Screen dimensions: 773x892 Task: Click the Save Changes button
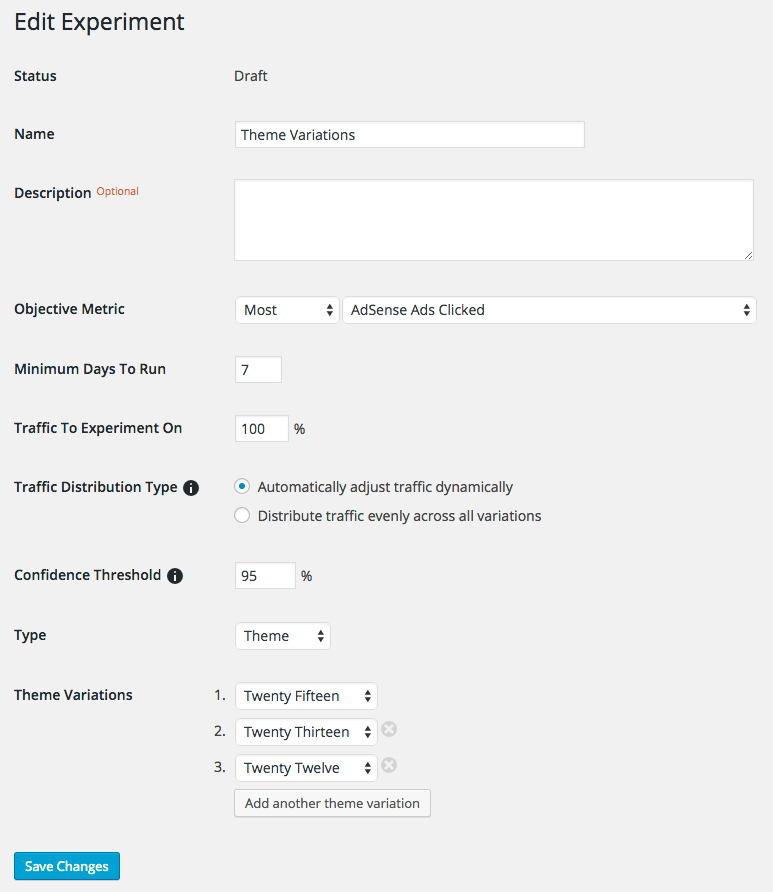[x=67, y=866]
